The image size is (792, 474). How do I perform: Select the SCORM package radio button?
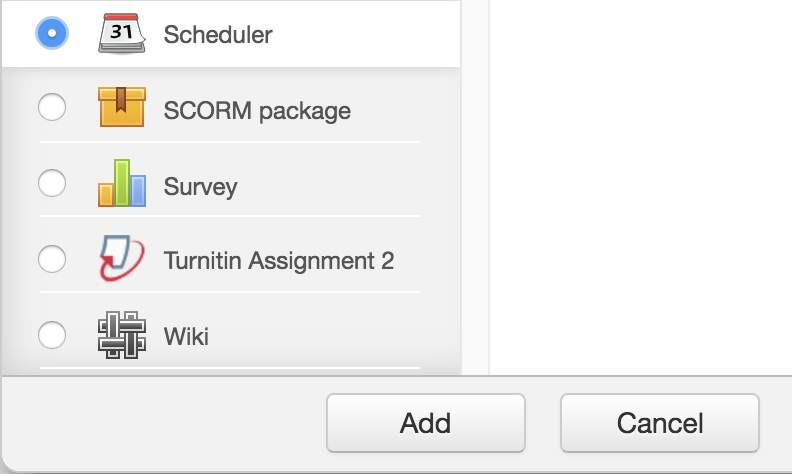point(52,107)
